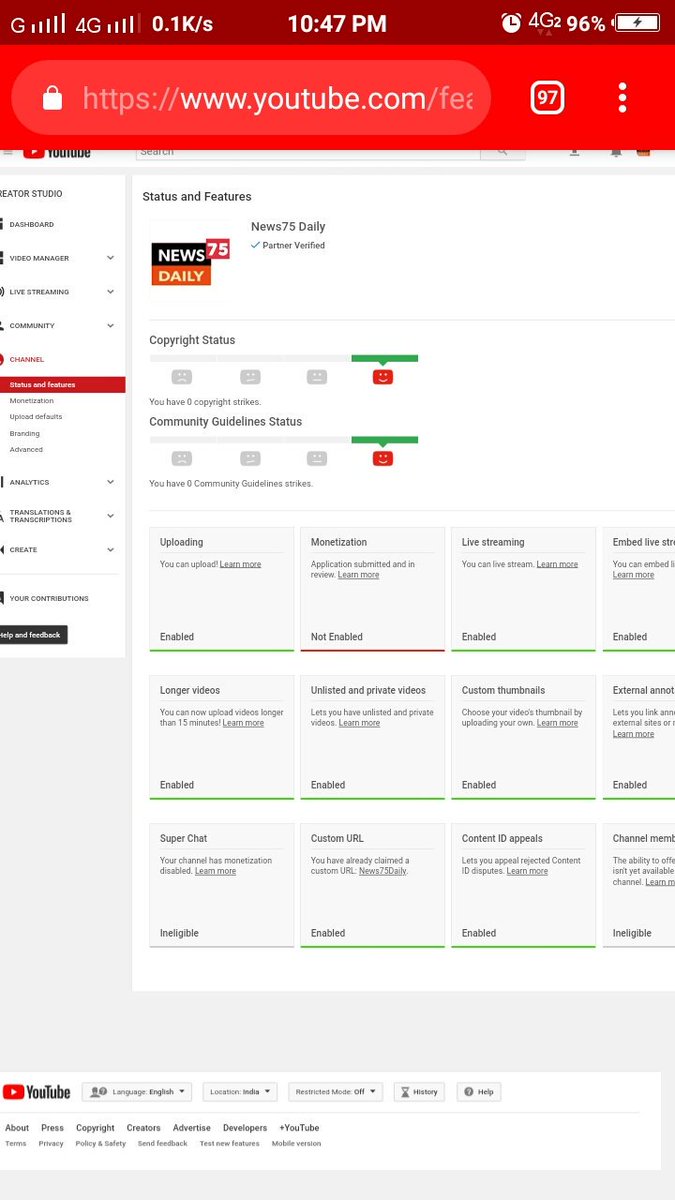
Task: Click Learn more in Embed live streaming card
Action: pos(633,575)
